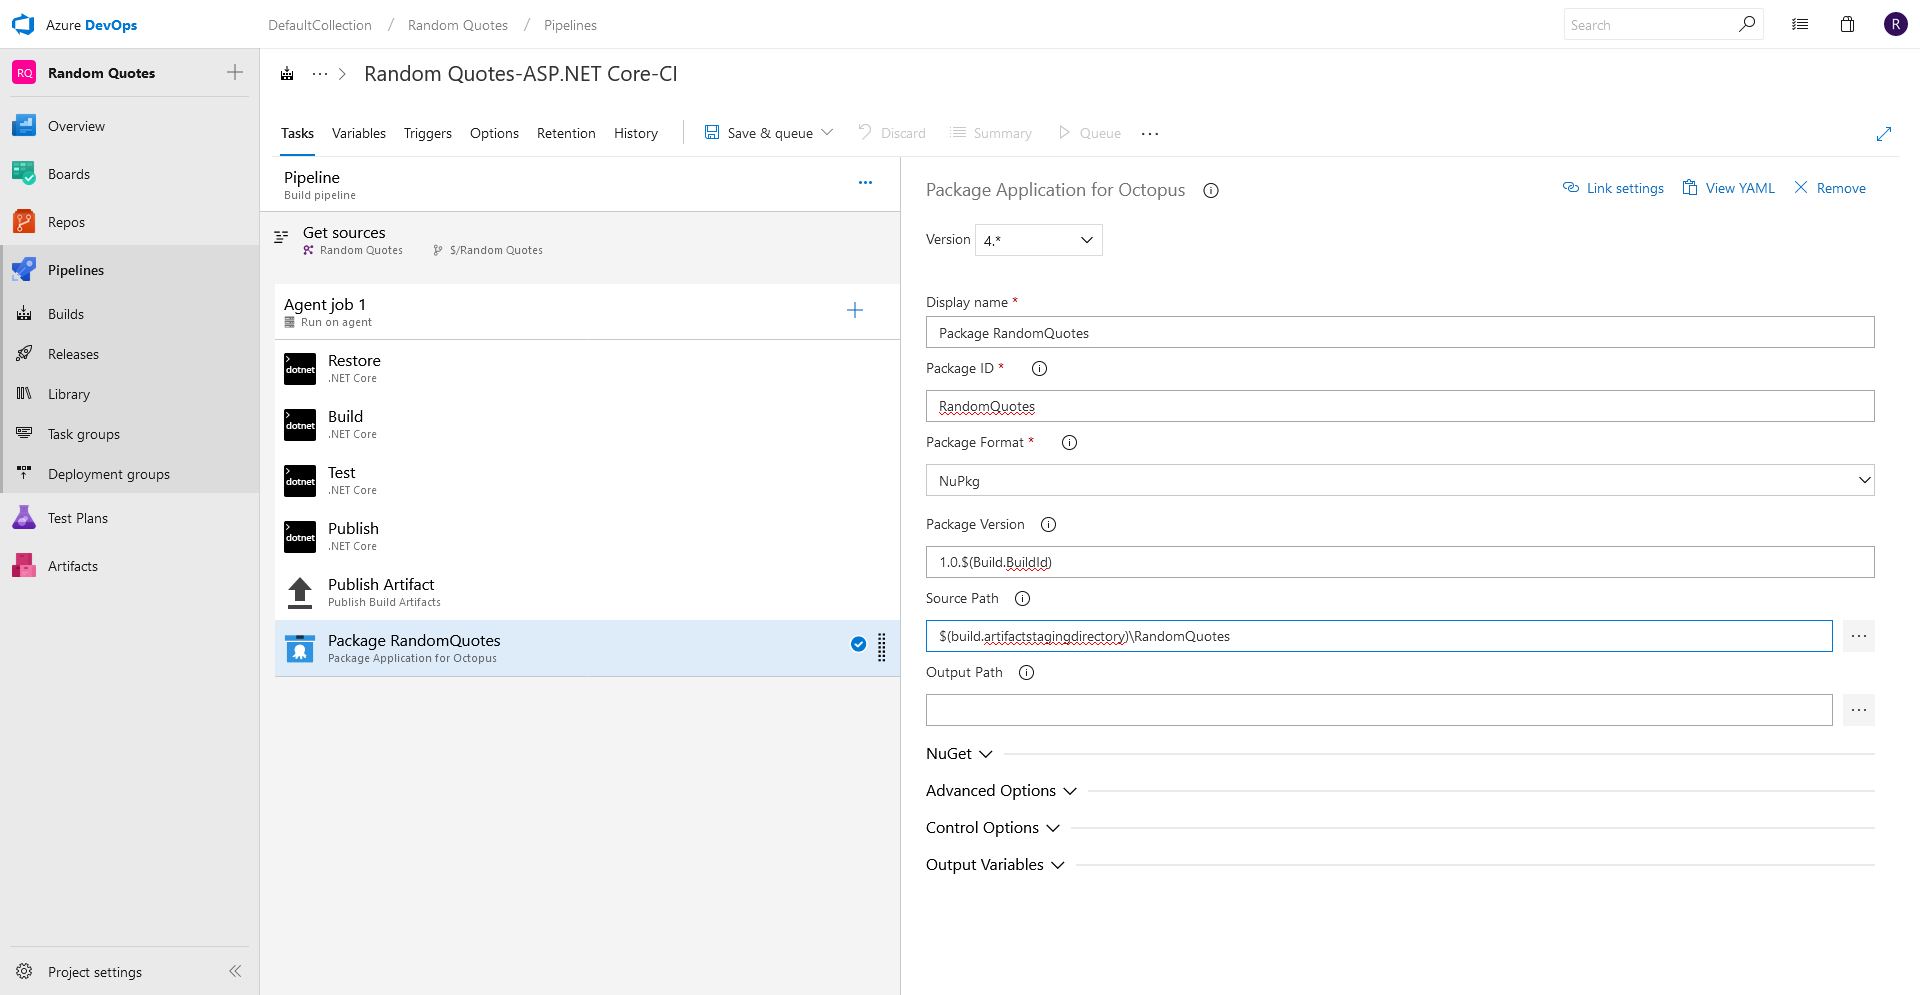Select the Restore .NET Core task
The width and height of the screenshot is (1920, 995).
coord(587,368)
